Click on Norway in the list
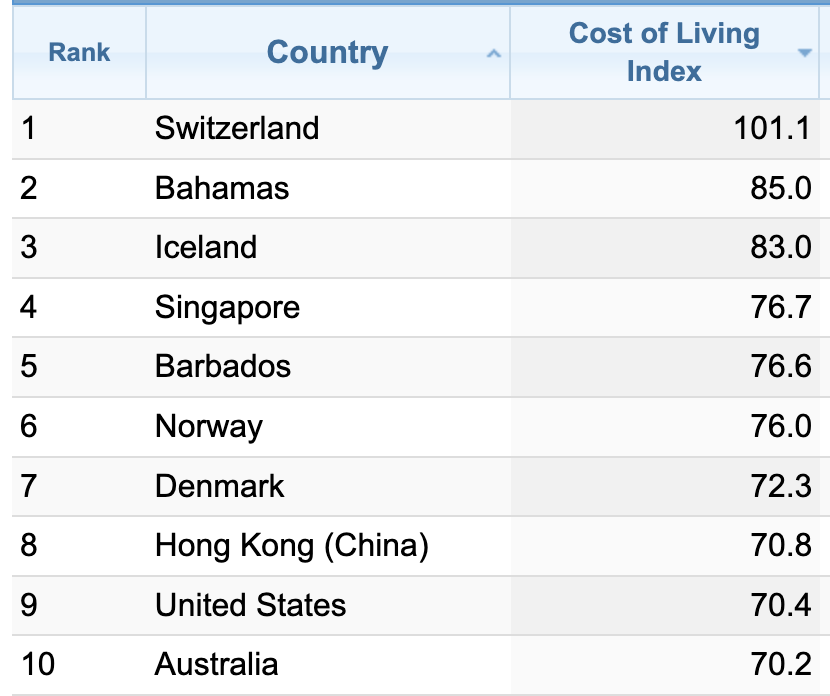 pyautogui.click(x=209, y=426)
